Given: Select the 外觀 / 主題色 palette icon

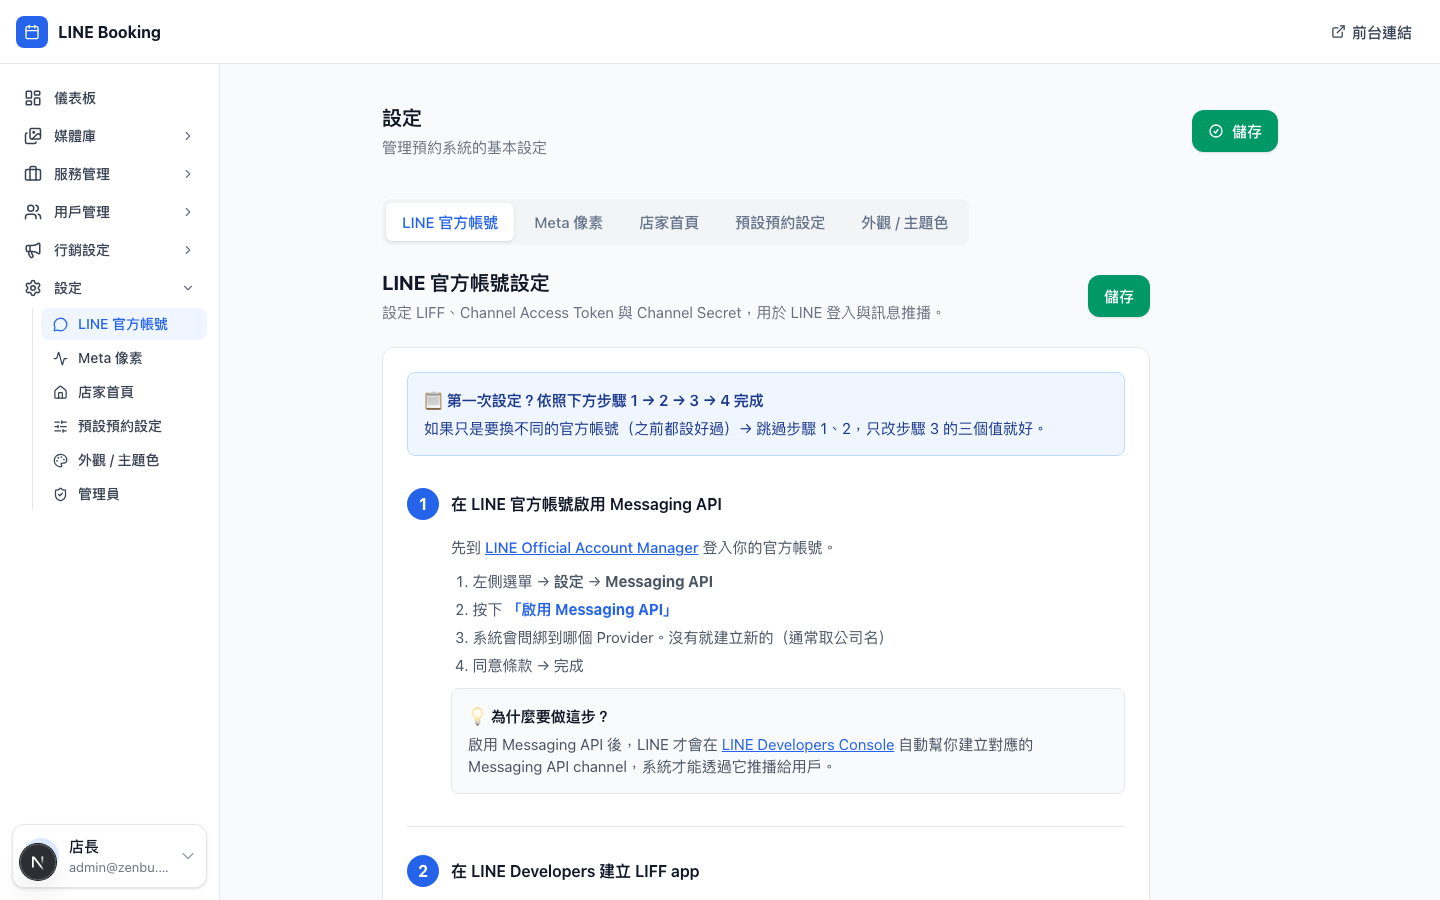Looking at the screenshot, I should pyautogui.click(x=60, y=459).
